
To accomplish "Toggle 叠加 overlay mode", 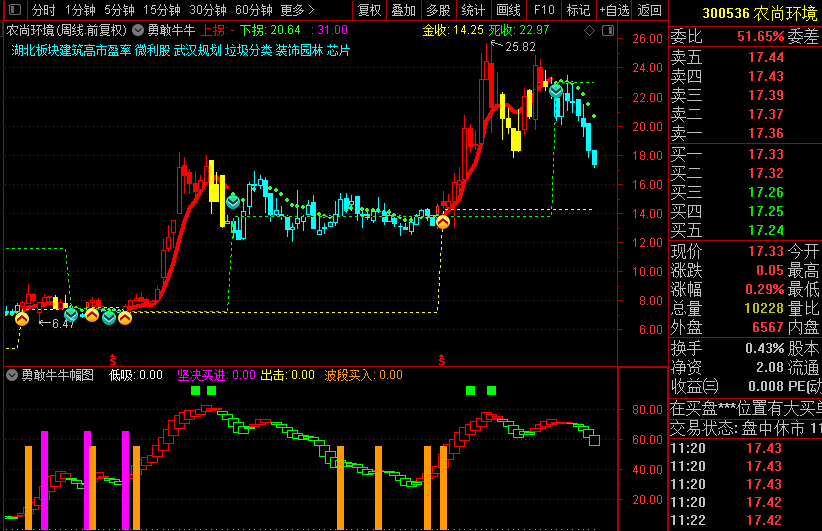I will click(x=404, y=10).
